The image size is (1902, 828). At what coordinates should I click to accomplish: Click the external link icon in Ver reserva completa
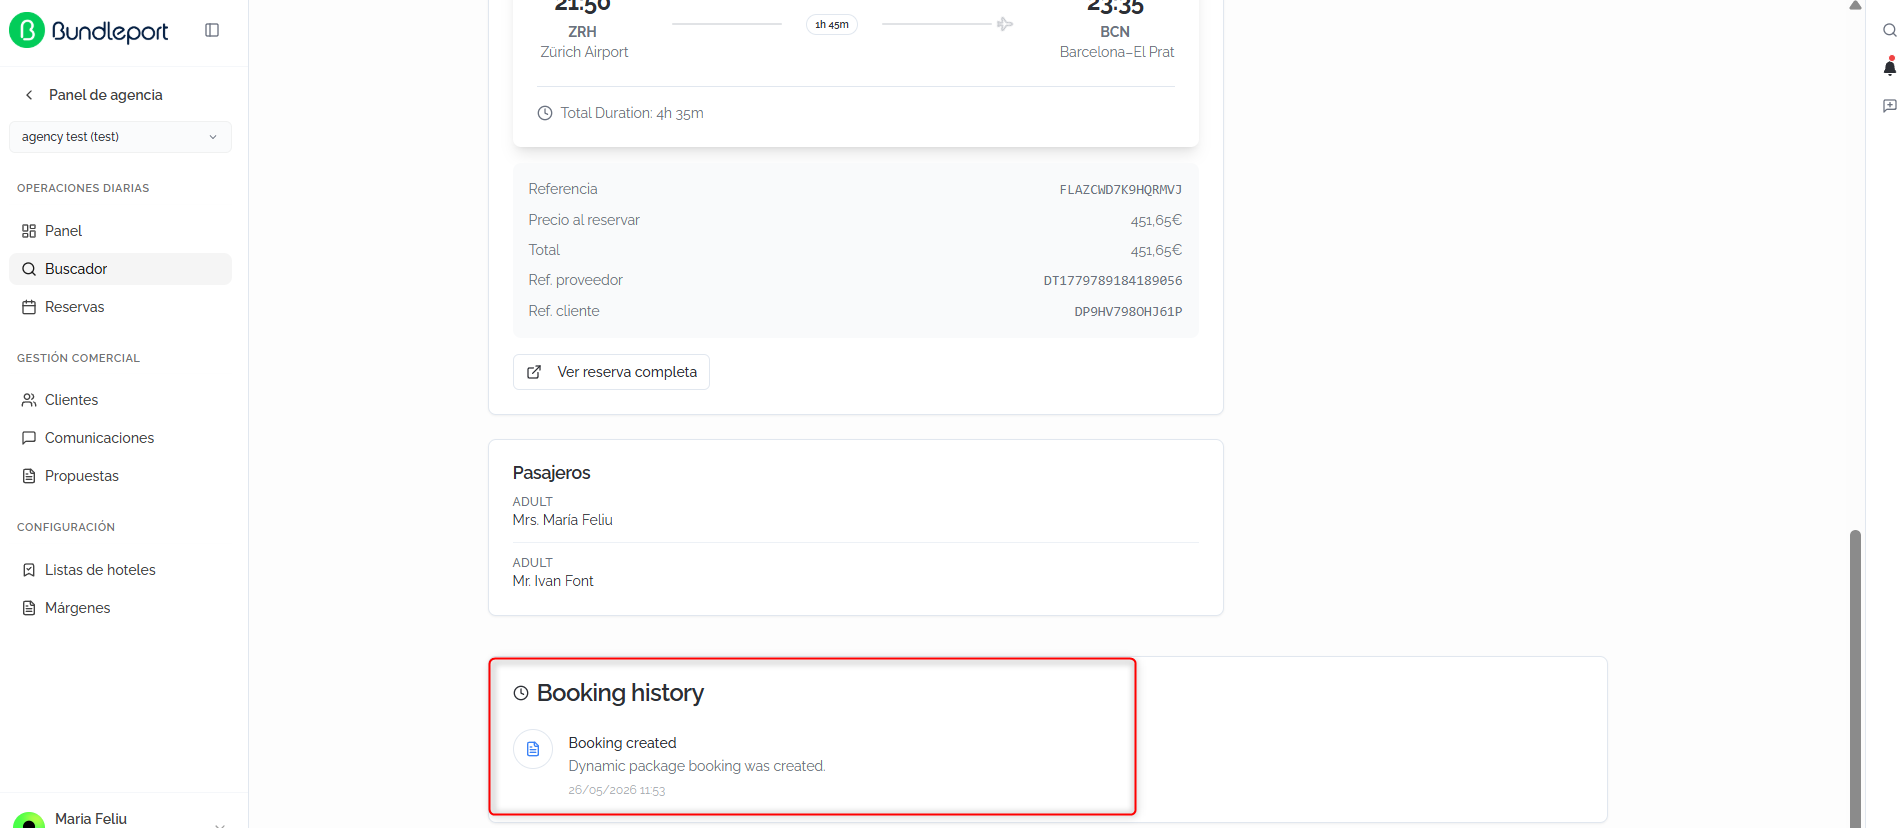click(x=534, y=372)
